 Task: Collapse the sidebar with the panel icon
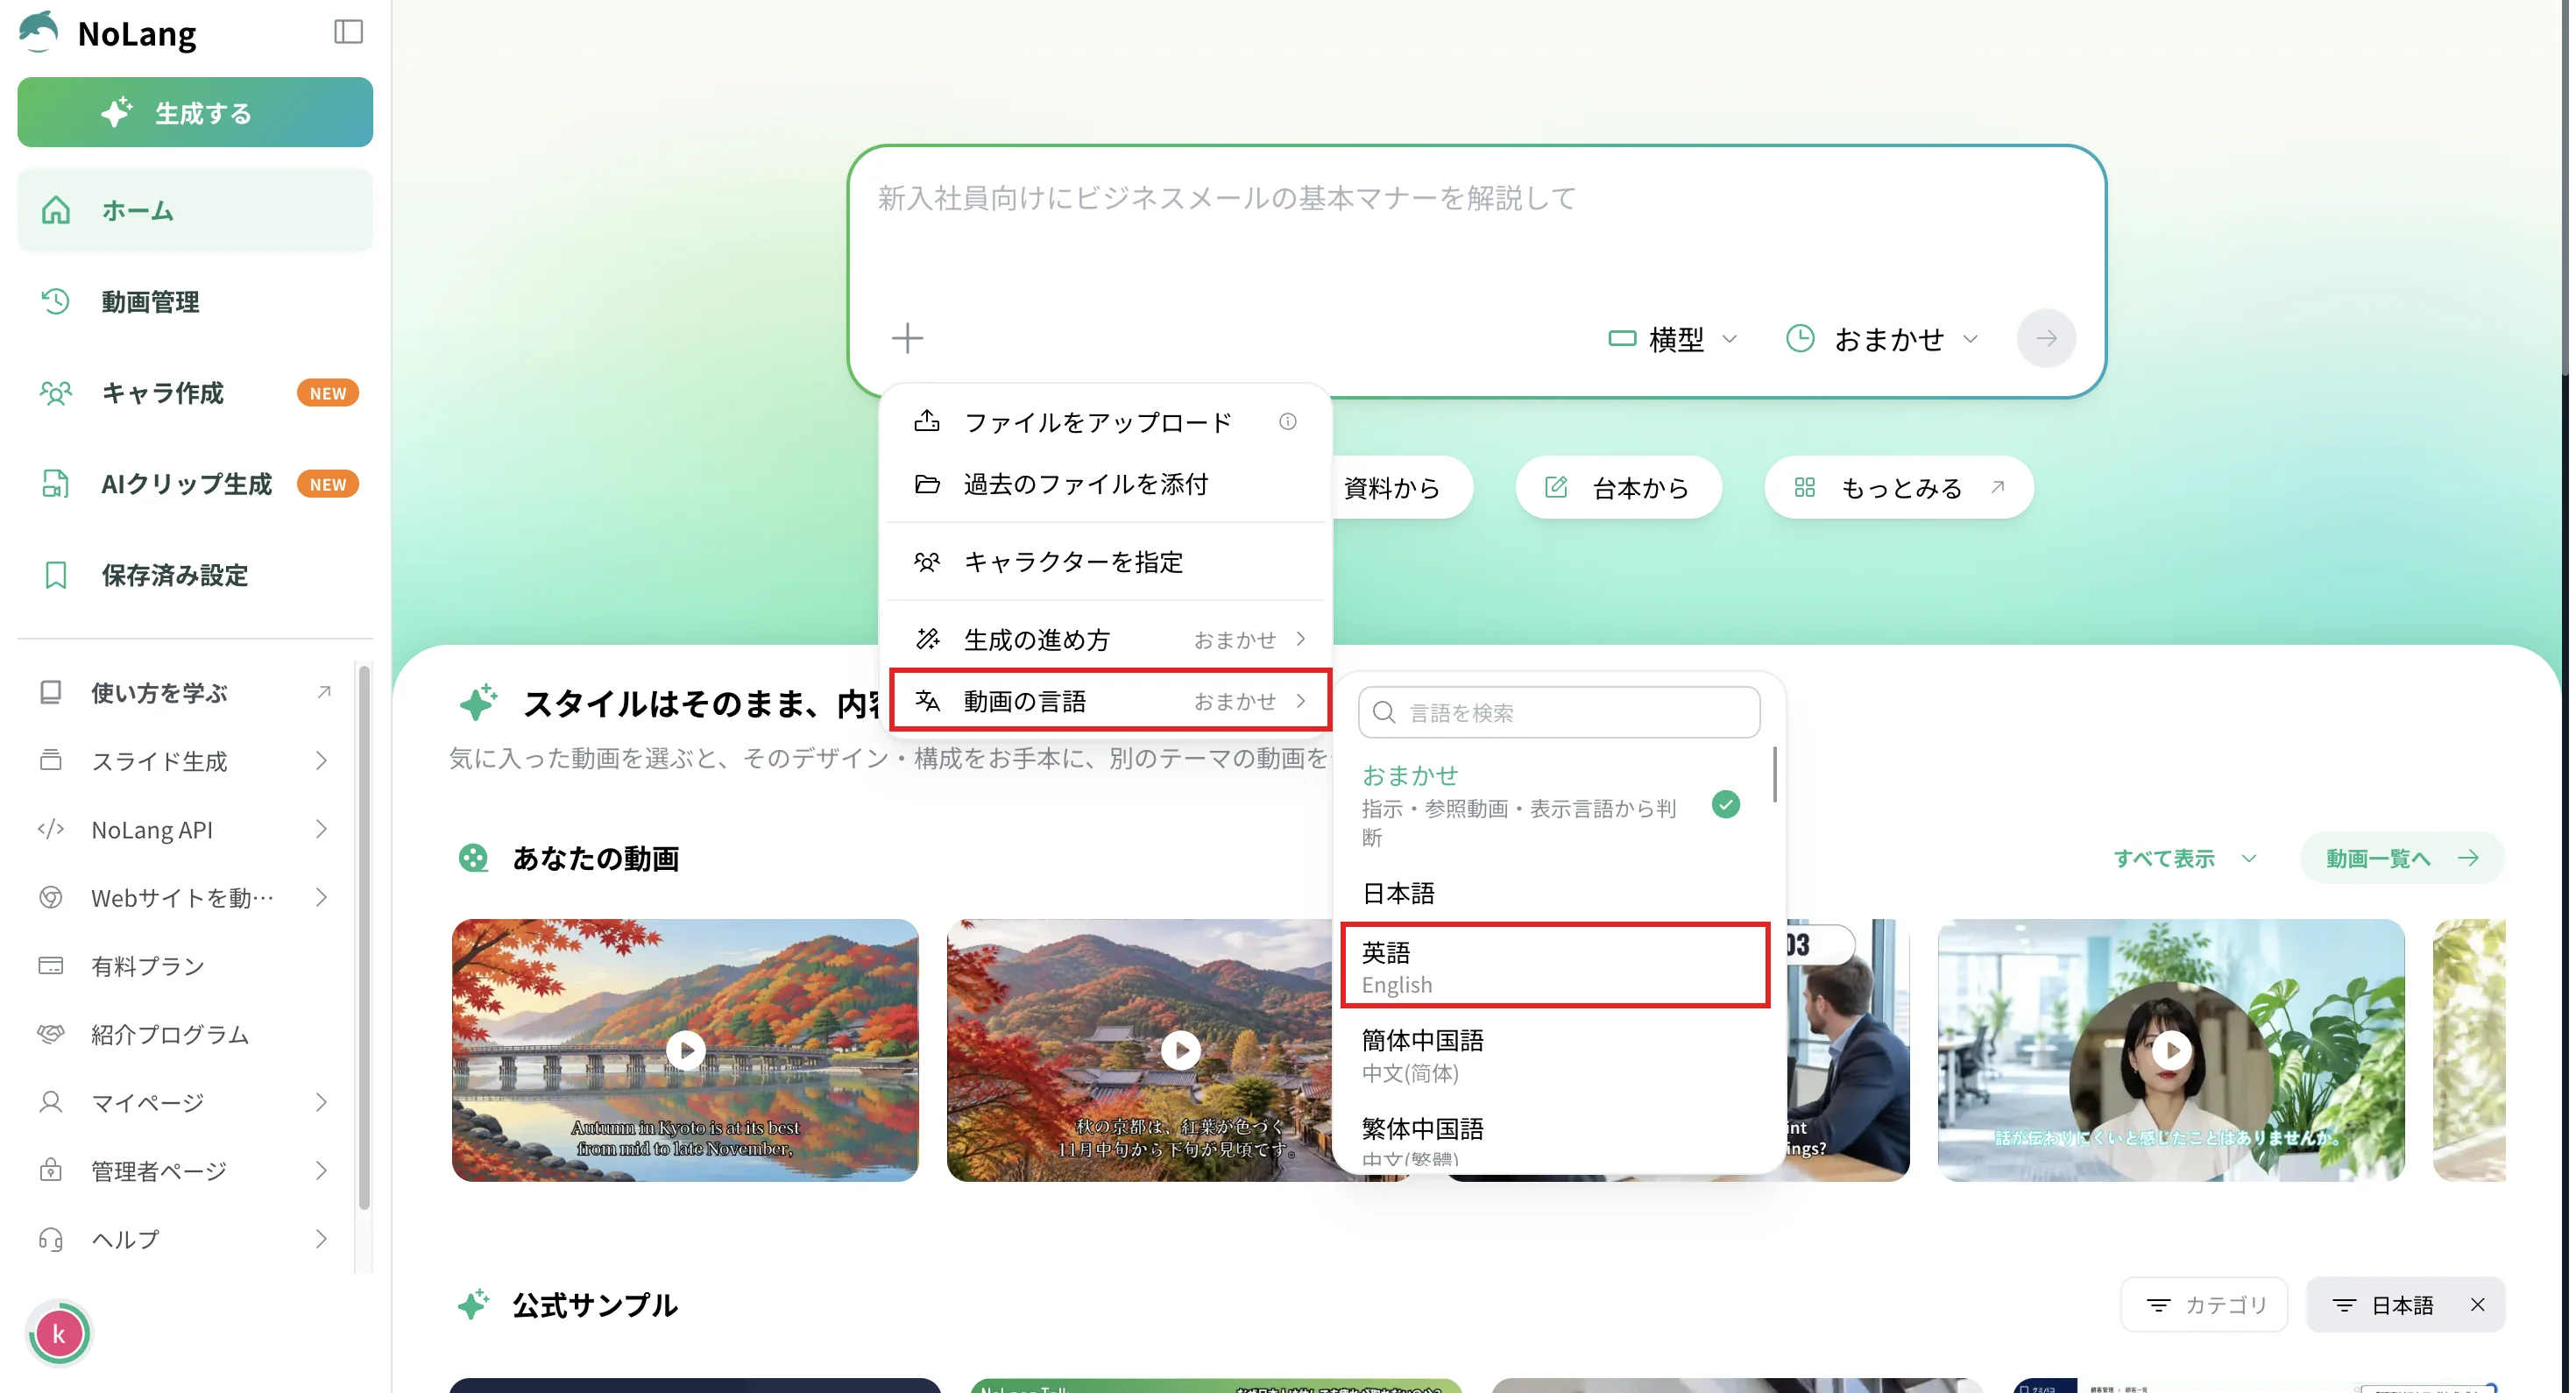coord(349,32)
